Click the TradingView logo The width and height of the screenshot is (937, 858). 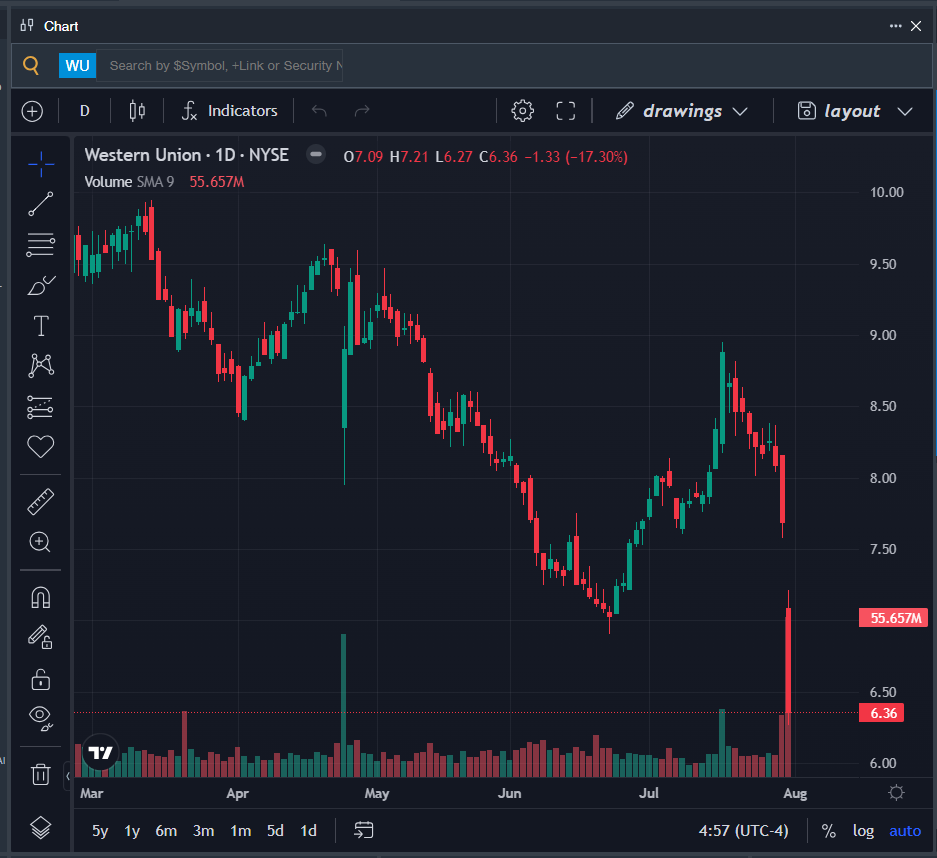[100, 752]
